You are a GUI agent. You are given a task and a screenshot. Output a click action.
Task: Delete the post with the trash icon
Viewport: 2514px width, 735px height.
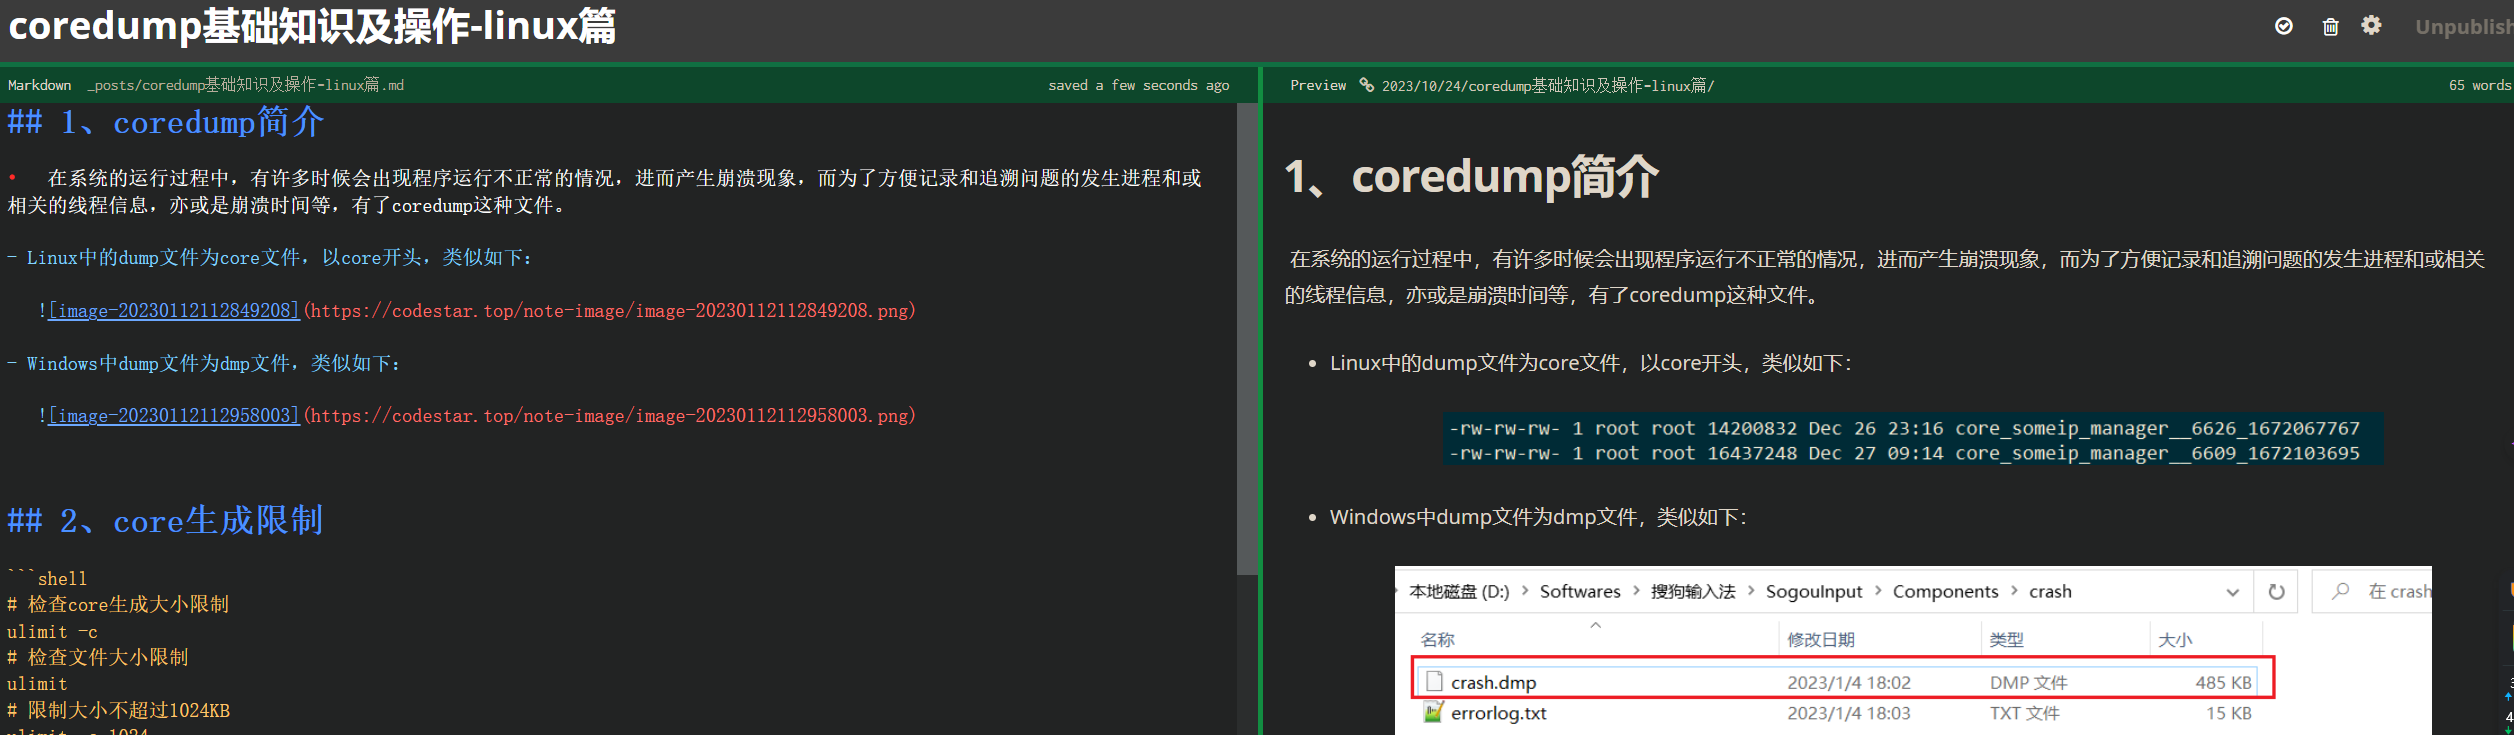tap(2330, 27)
